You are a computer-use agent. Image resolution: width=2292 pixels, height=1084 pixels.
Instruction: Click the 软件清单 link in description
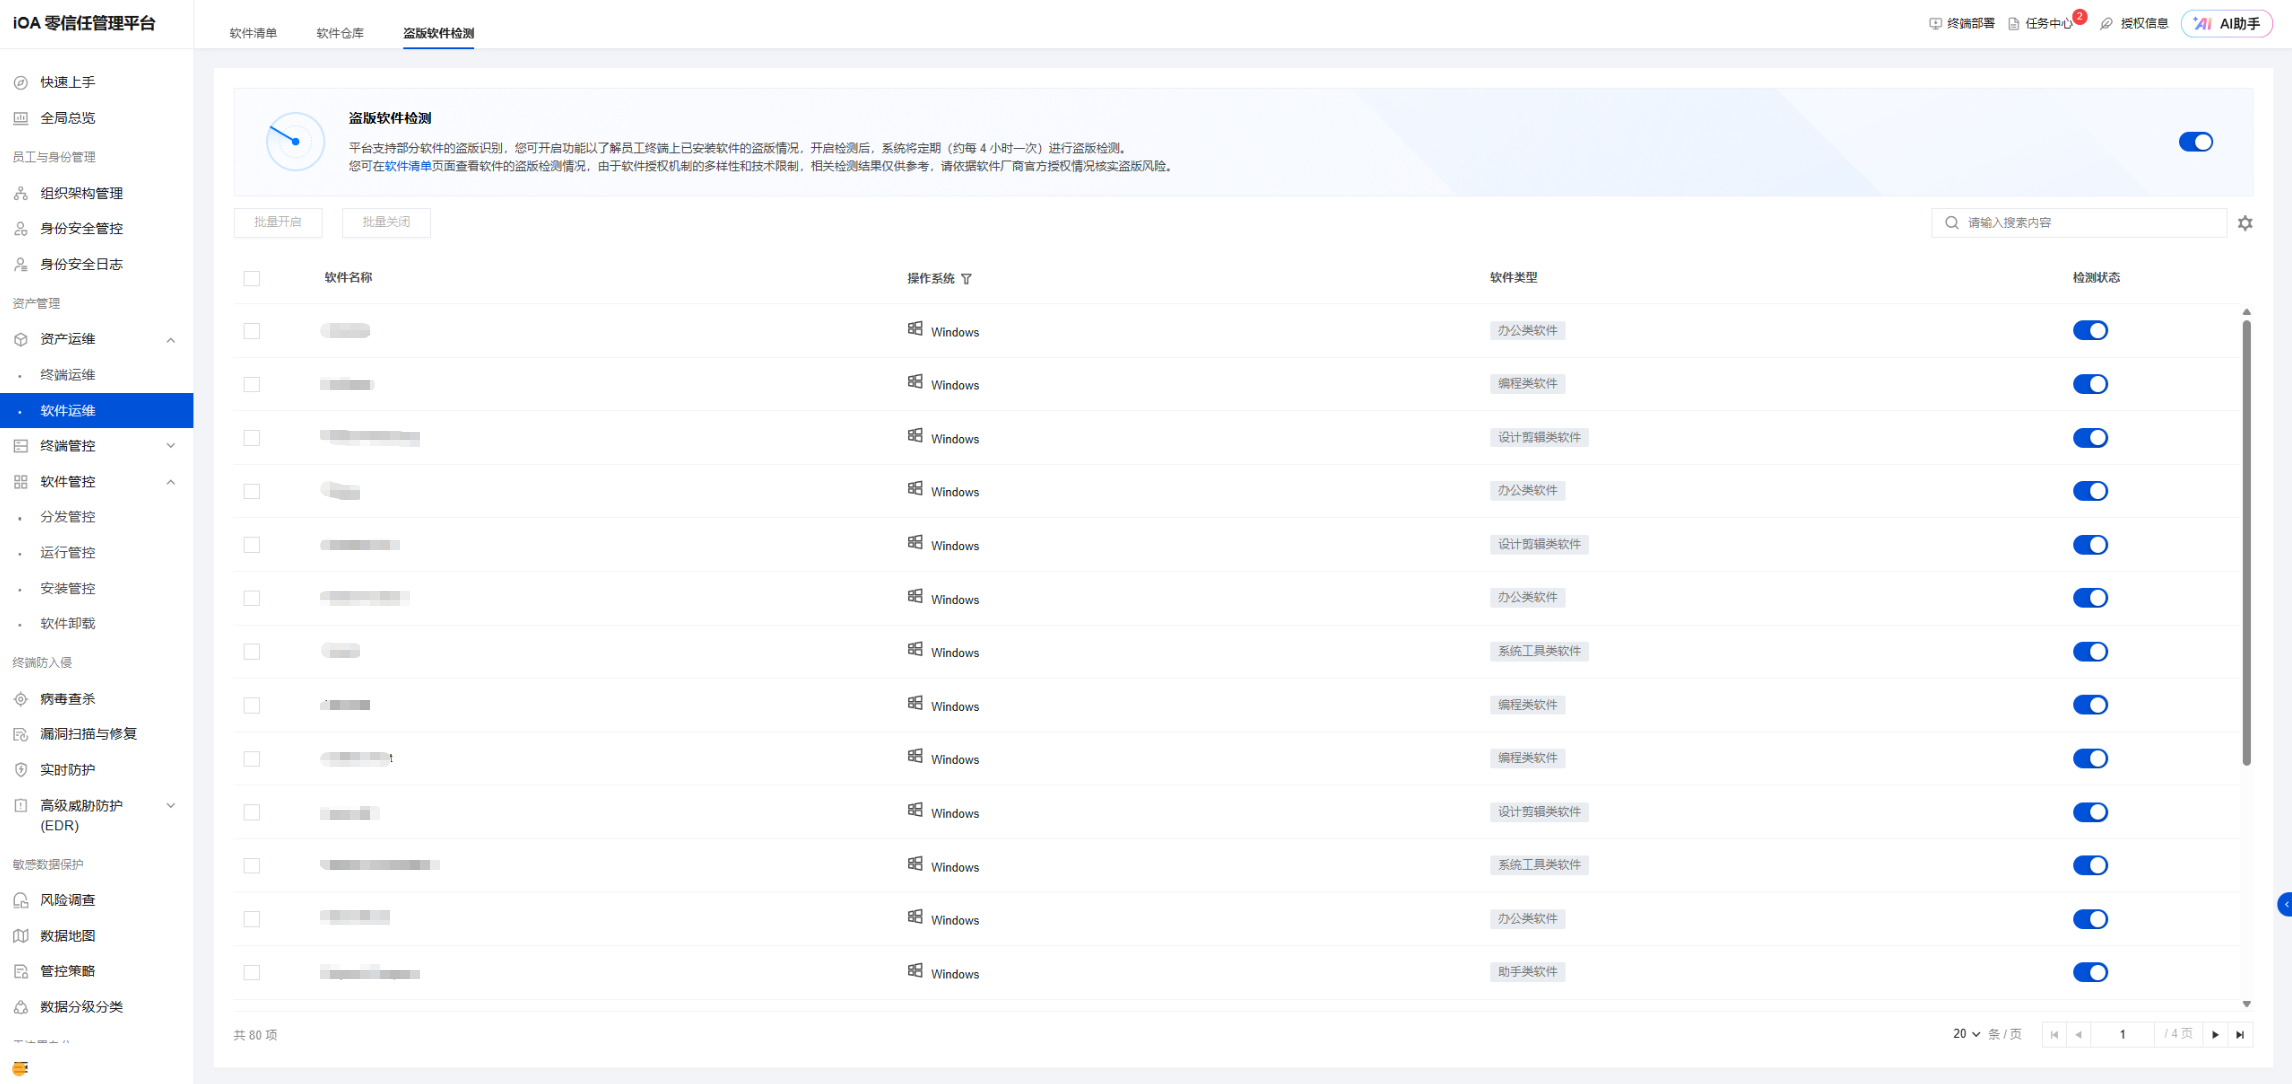408,166
